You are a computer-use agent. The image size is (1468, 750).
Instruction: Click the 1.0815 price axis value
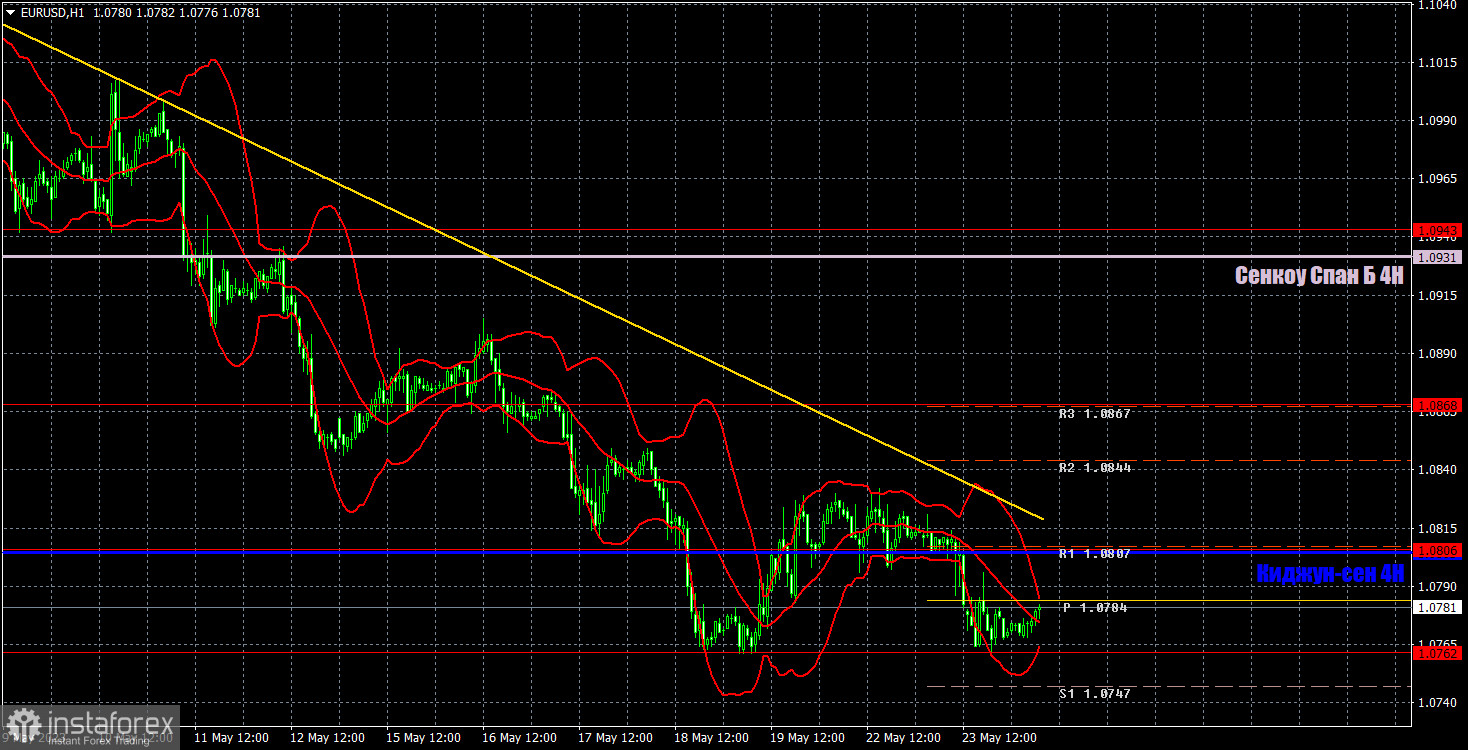[x=1439, y=527]
